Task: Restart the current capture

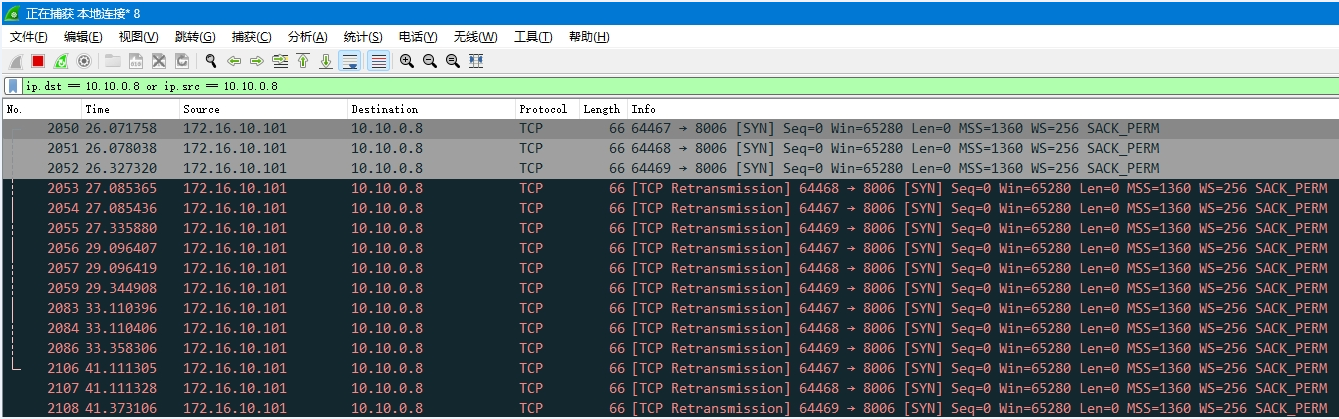Action: (x=61, y=61)
